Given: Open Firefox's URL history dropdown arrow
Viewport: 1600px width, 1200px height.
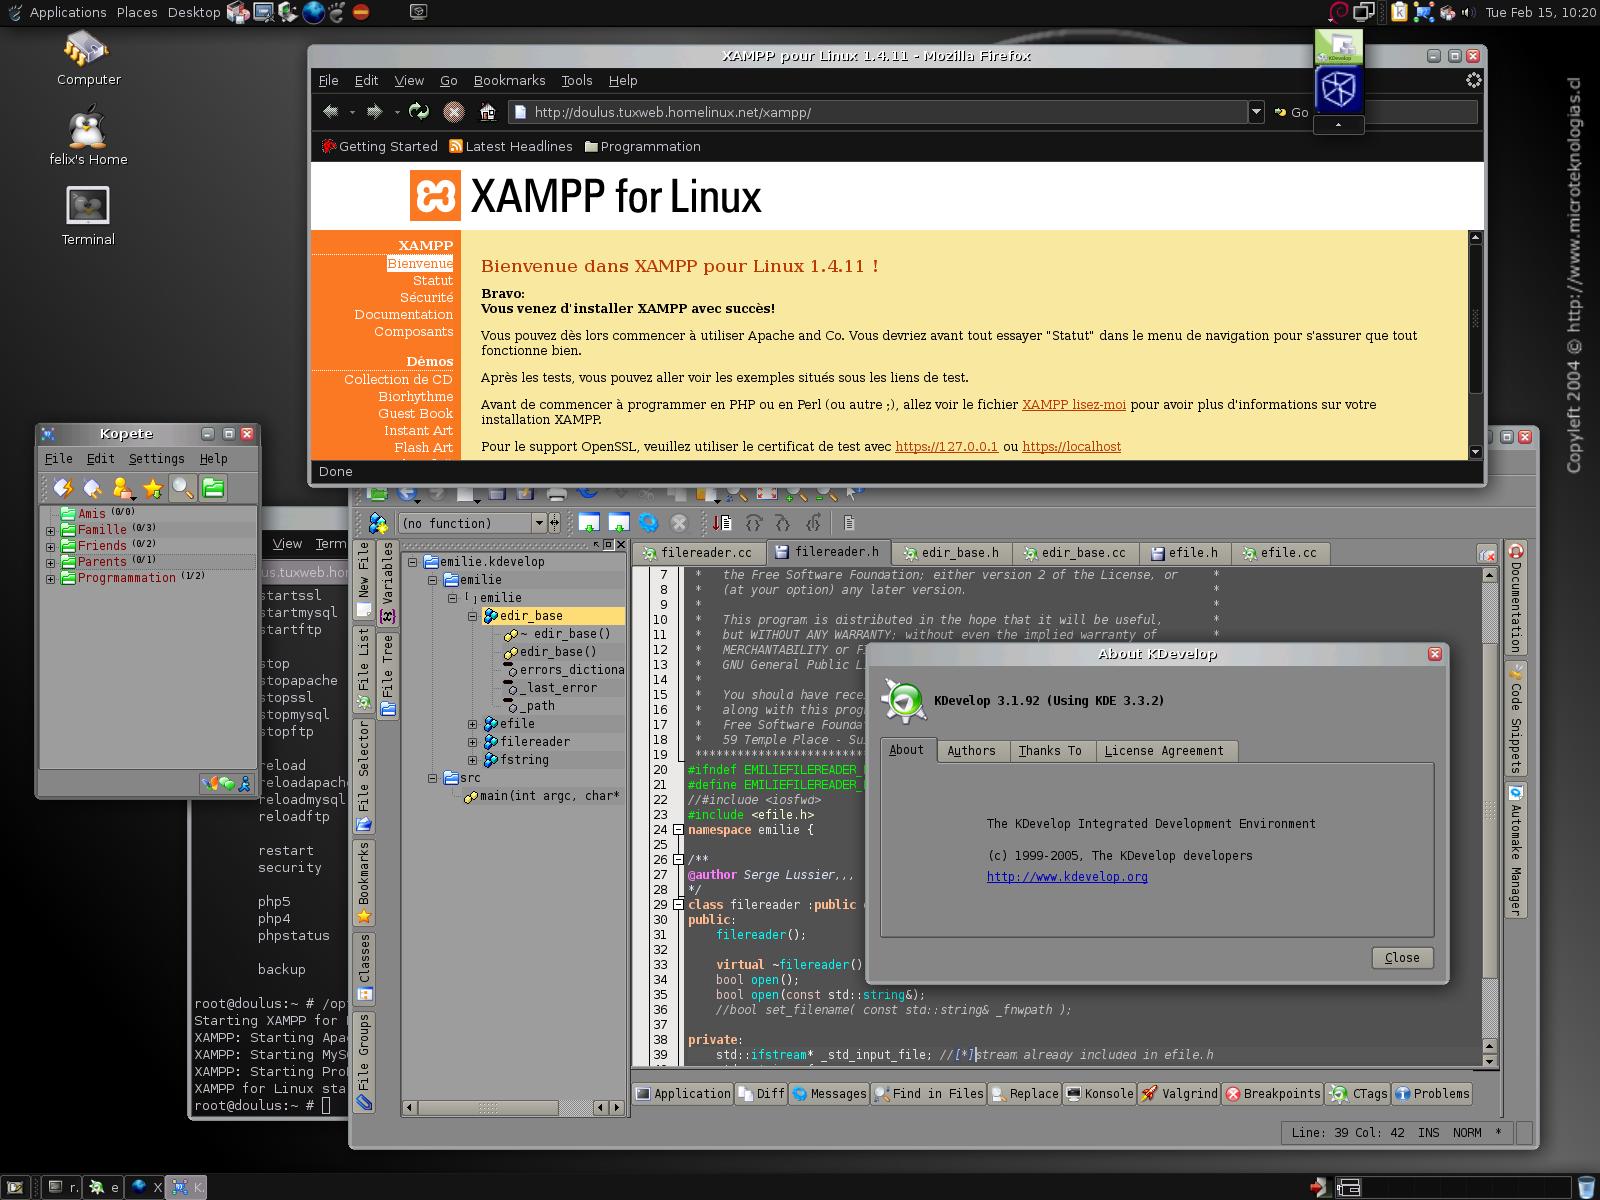Looking at the screenshot, I should (x=1256, y=112).
